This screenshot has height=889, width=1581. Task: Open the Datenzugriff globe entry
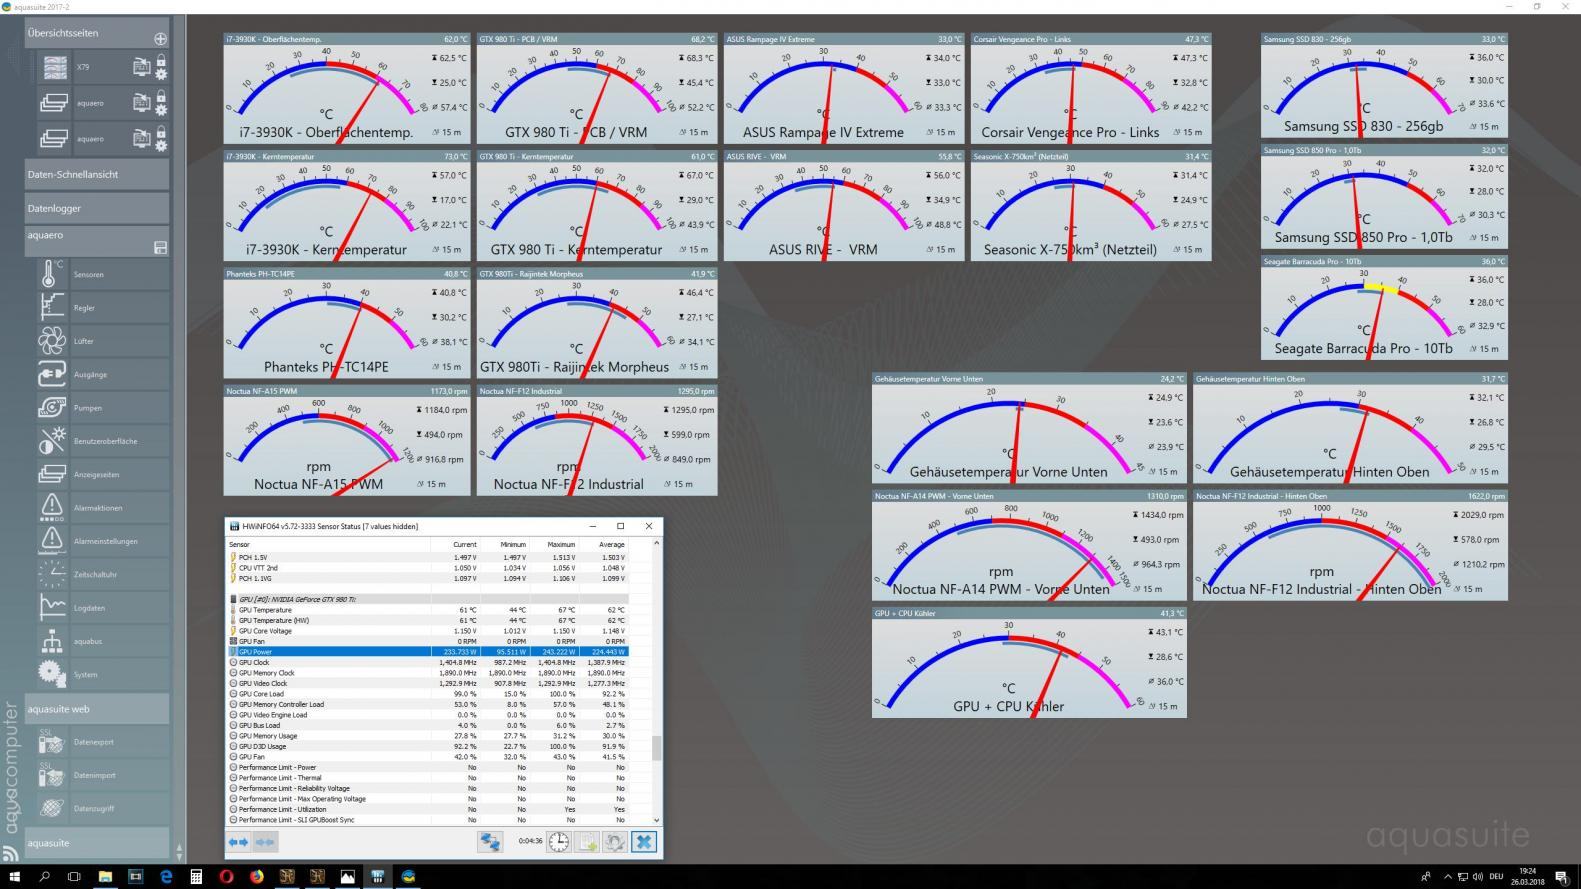[103, 808]
